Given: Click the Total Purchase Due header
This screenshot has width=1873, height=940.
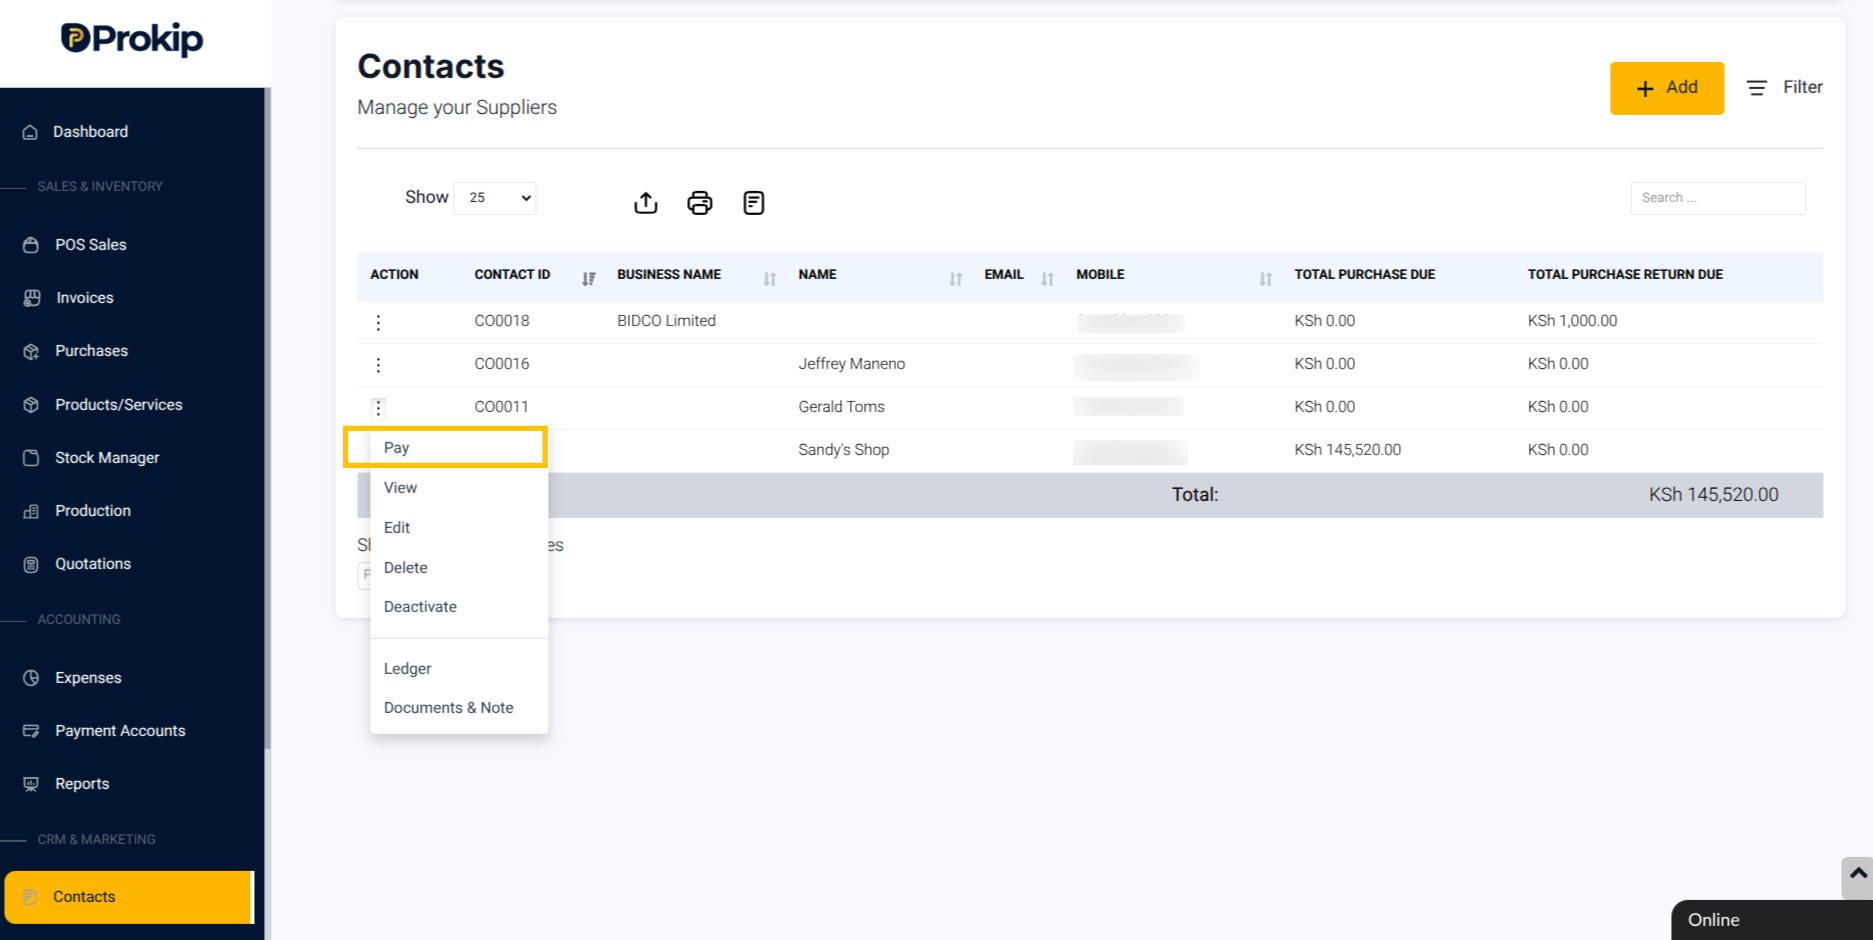Looking at the screenshot, I should [1365, 275].
